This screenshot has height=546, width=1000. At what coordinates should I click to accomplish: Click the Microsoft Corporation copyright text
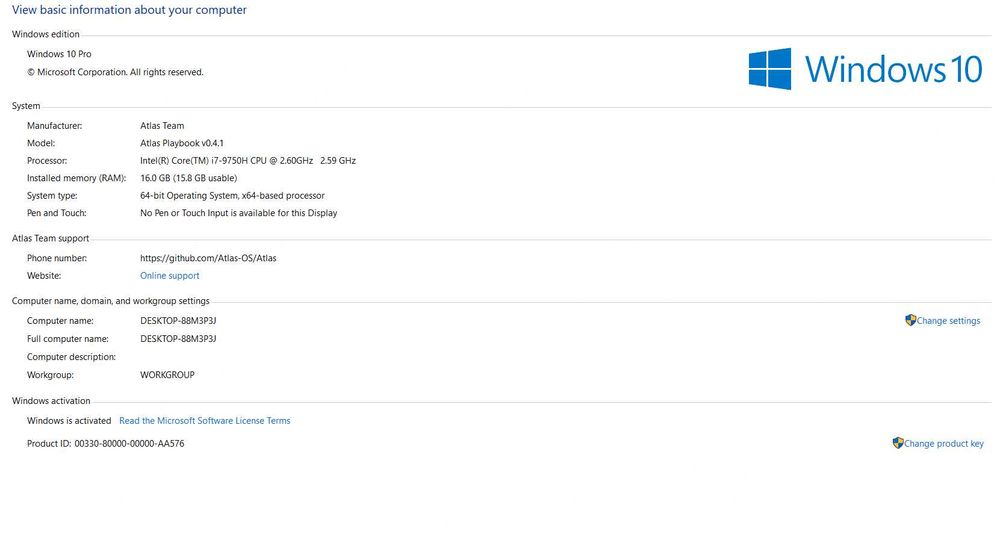pyautogui.click(x=115, y=72)
